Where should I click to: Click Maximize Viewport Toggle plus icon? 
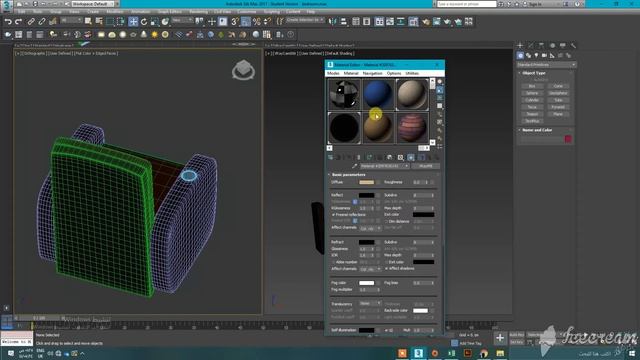coord(500,338)
